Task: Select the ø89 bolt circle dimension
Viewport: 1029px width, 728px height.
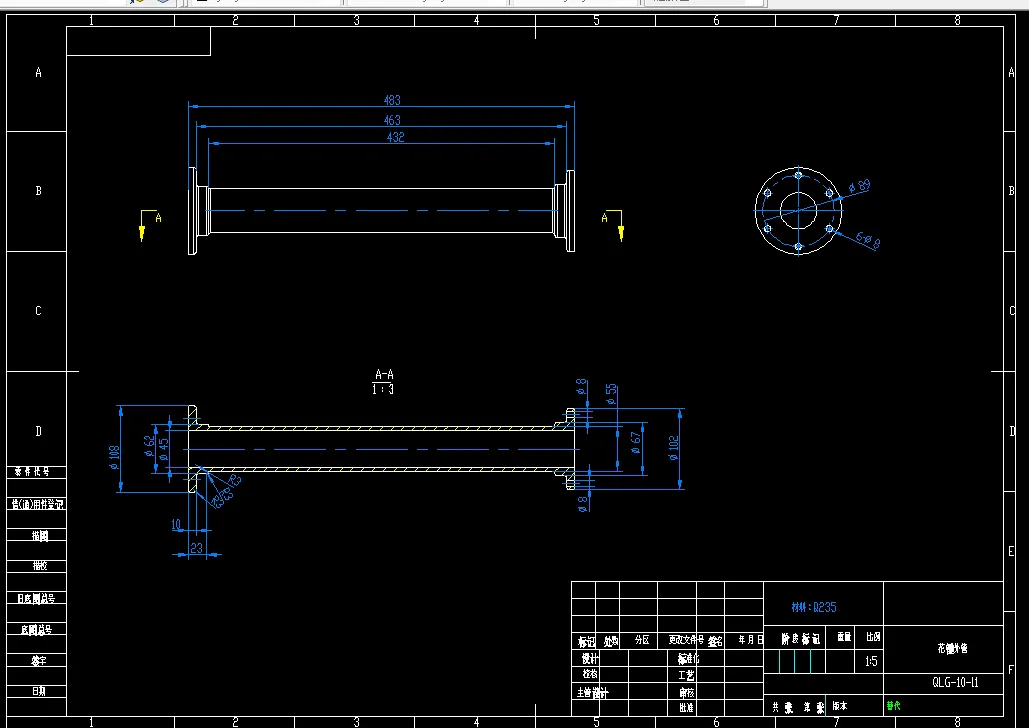Action: pyautogui.click(x=859, y=186)
